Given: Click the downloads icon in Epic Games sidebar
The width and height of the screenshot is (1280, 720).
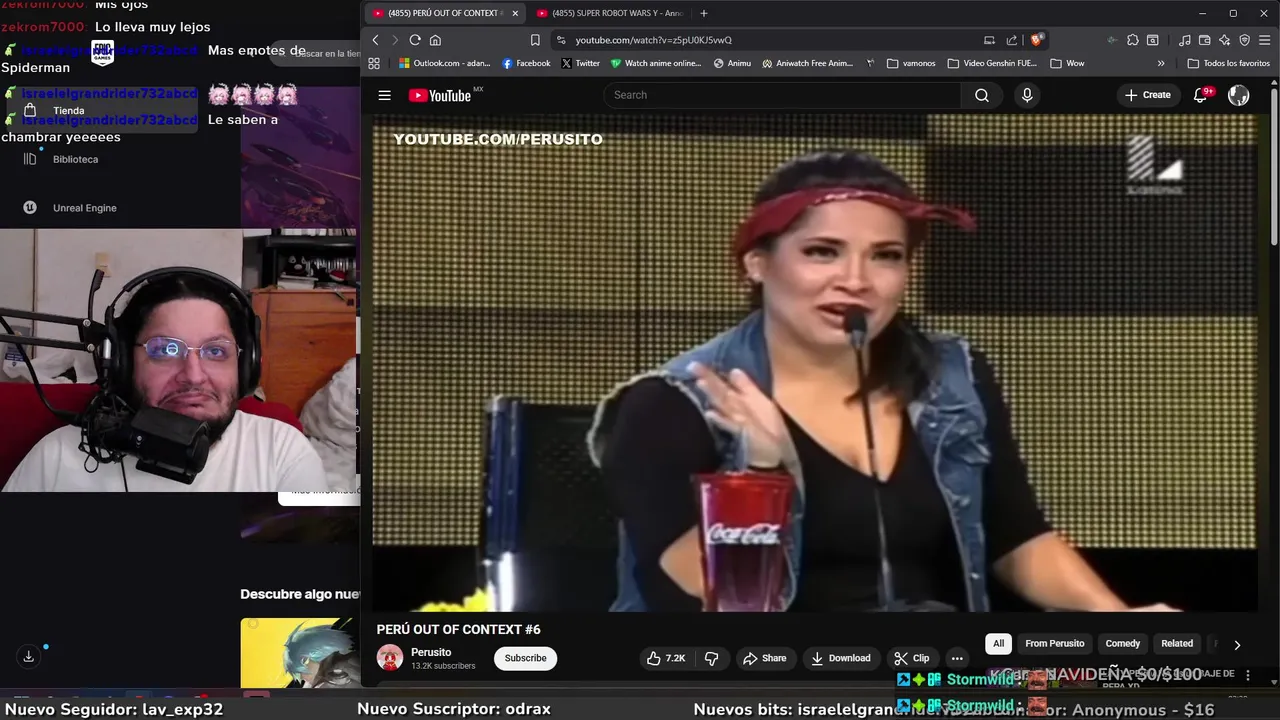Looking at the screenshot, I should 28,656.
